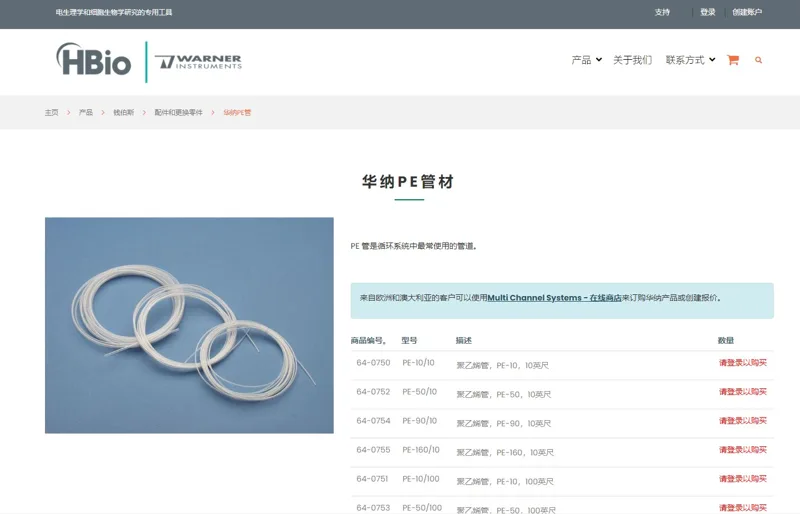Image resolution: width=800 pixels, height=514 pixels.
Task: Open 配件和更换零件 breadcrumb link
Action: [x=179, y=112]
